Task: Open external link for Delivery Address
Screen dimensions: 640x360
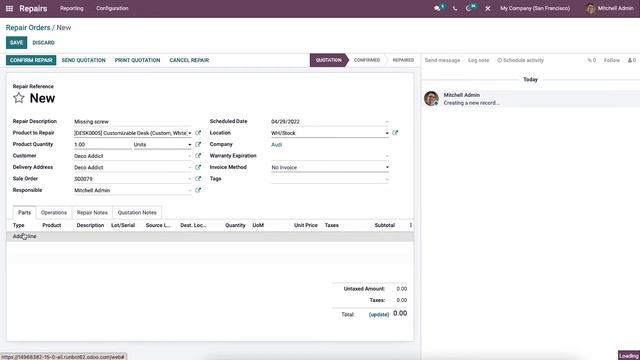Action: coord(198,167)
